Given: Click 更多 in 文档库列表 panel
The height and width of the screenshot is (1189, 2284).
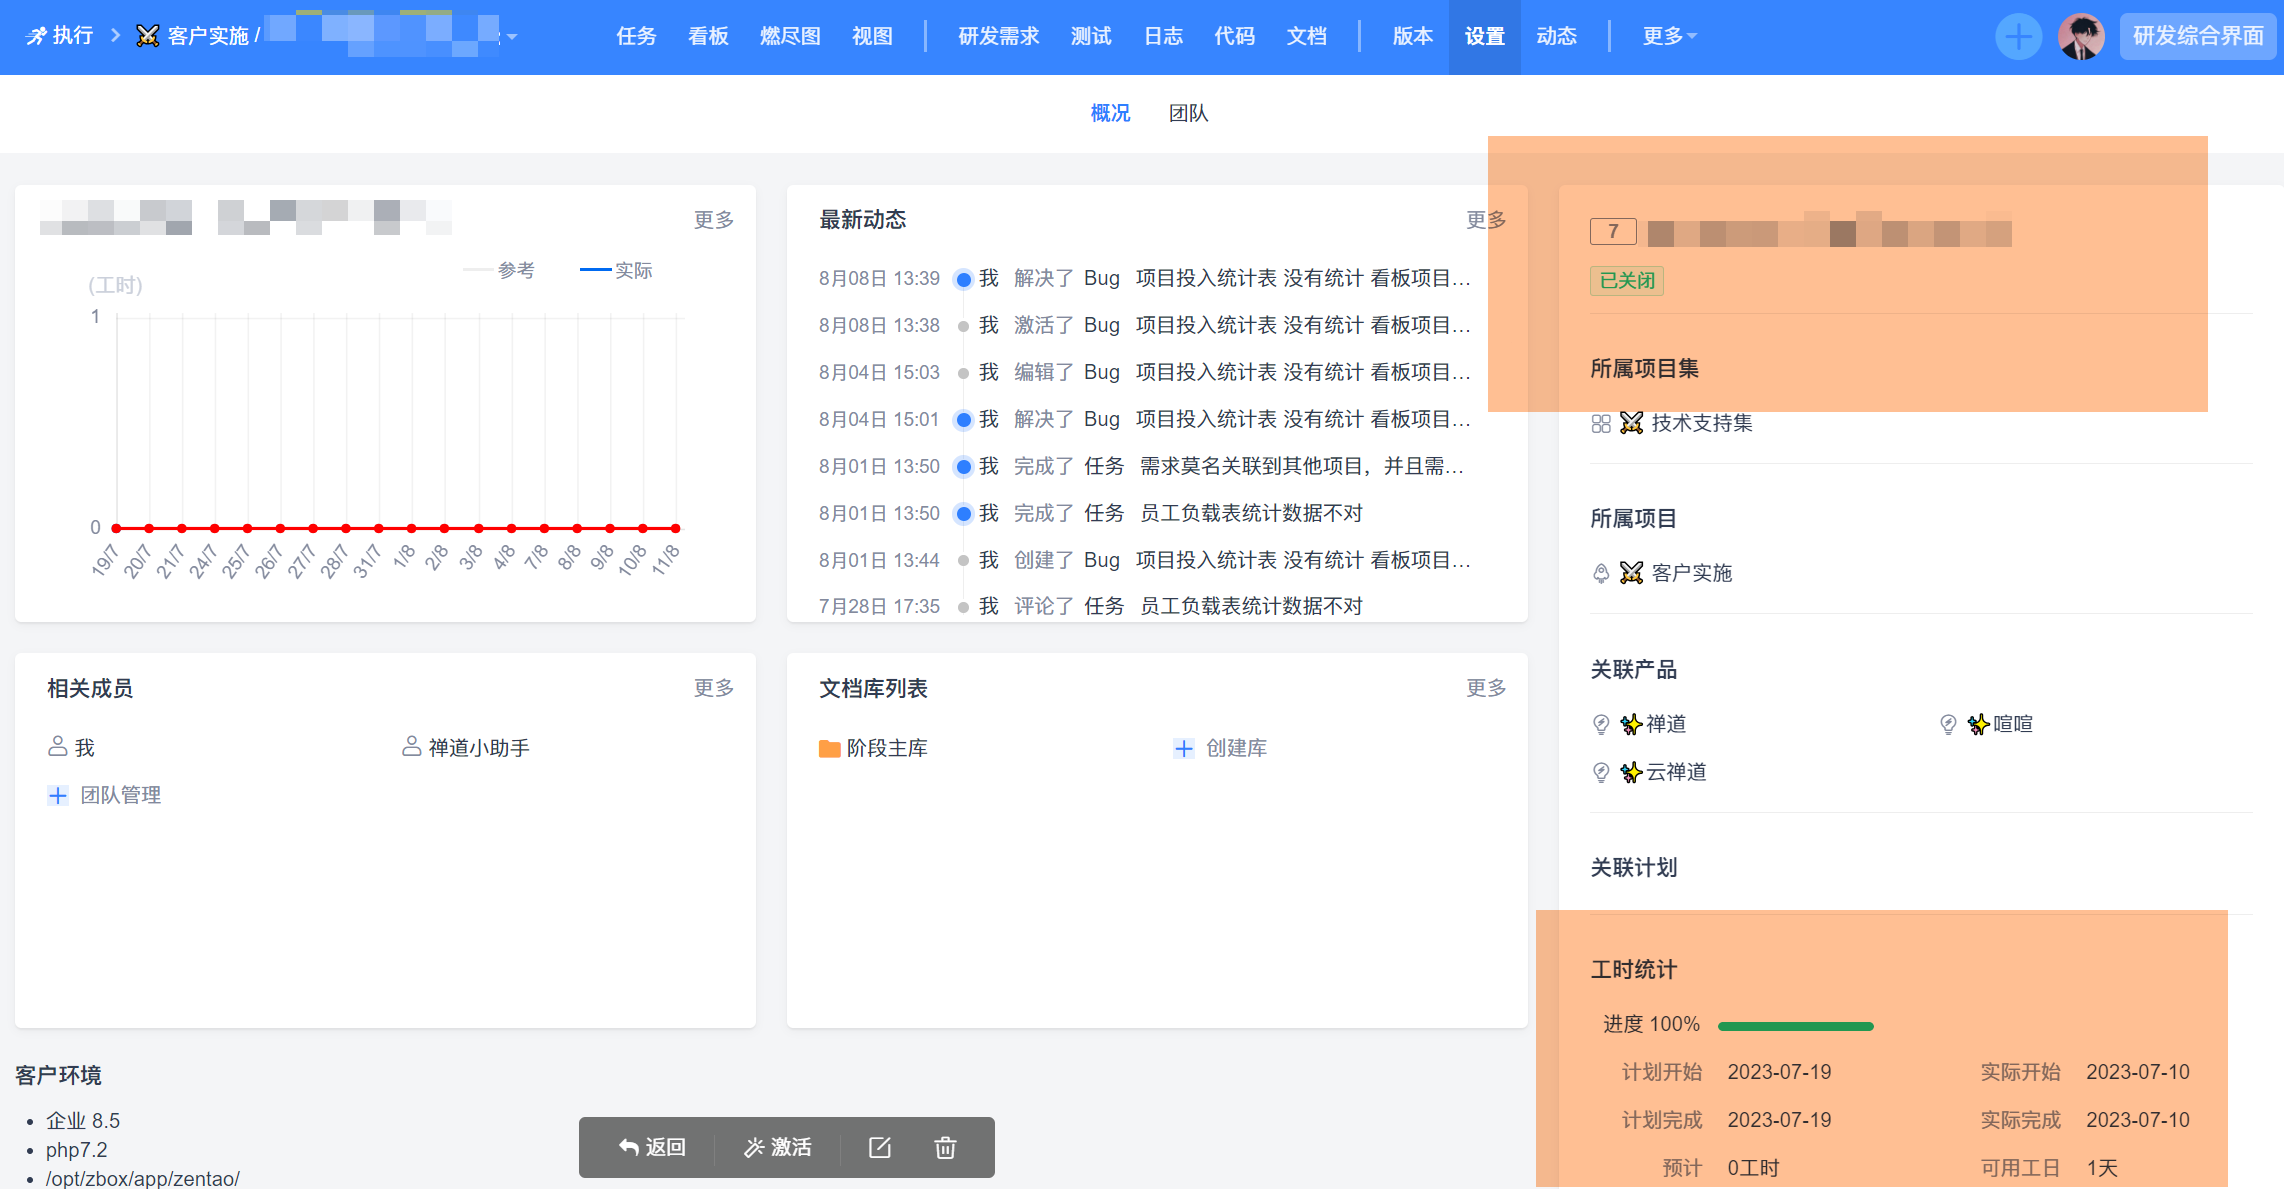Looking at the screenshot, I should point(1486,688).
